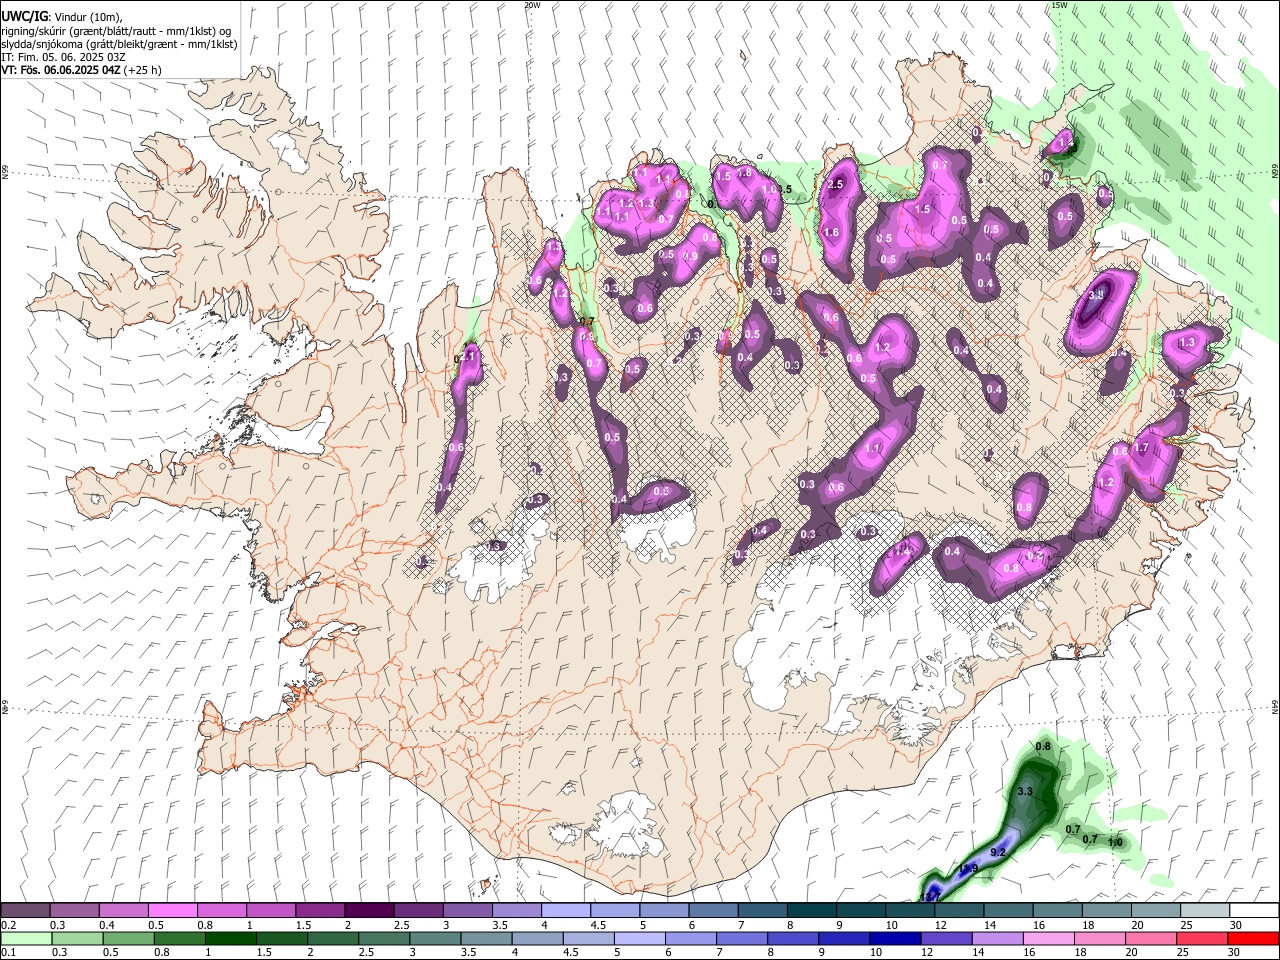The width and height of the screenshot is (1280, 960).
Task: Select the palest green first swatch of the lower legend
Action: [x=25, y=938]
